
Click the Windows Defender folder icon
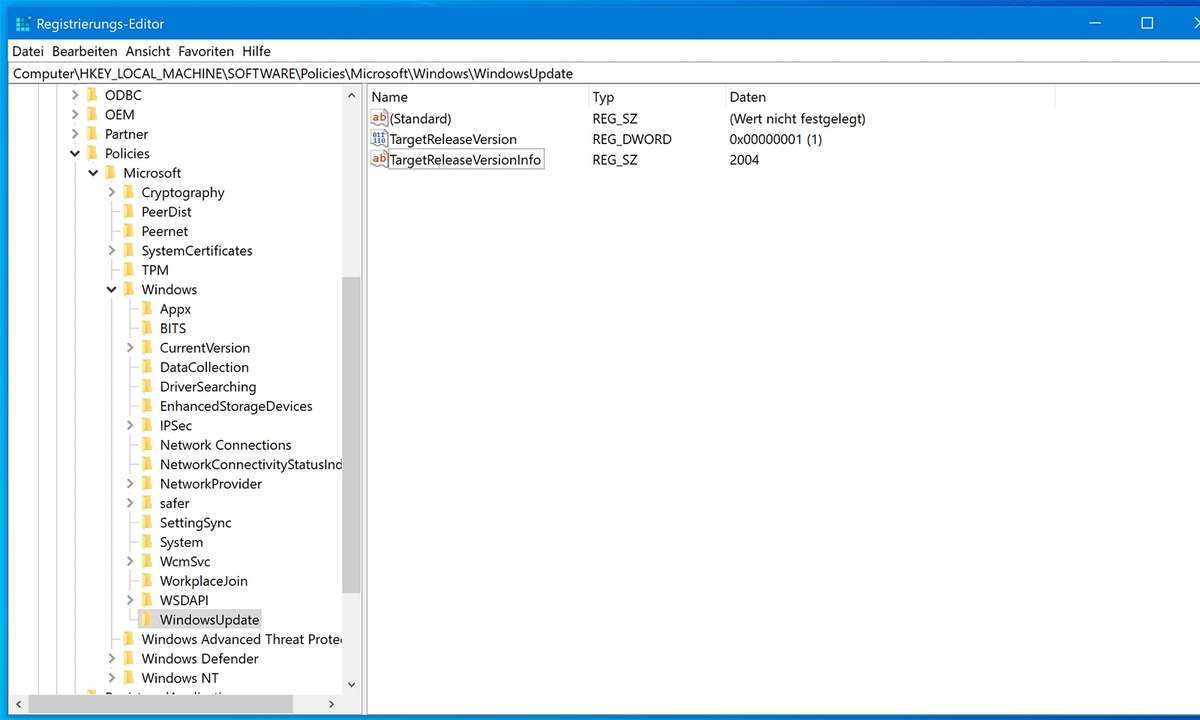pos(129,658)
